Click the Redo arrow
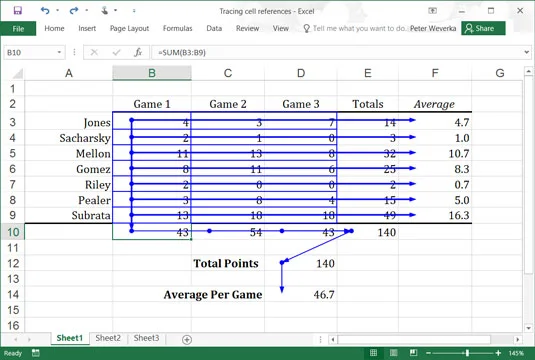 (x=74, y=11)
